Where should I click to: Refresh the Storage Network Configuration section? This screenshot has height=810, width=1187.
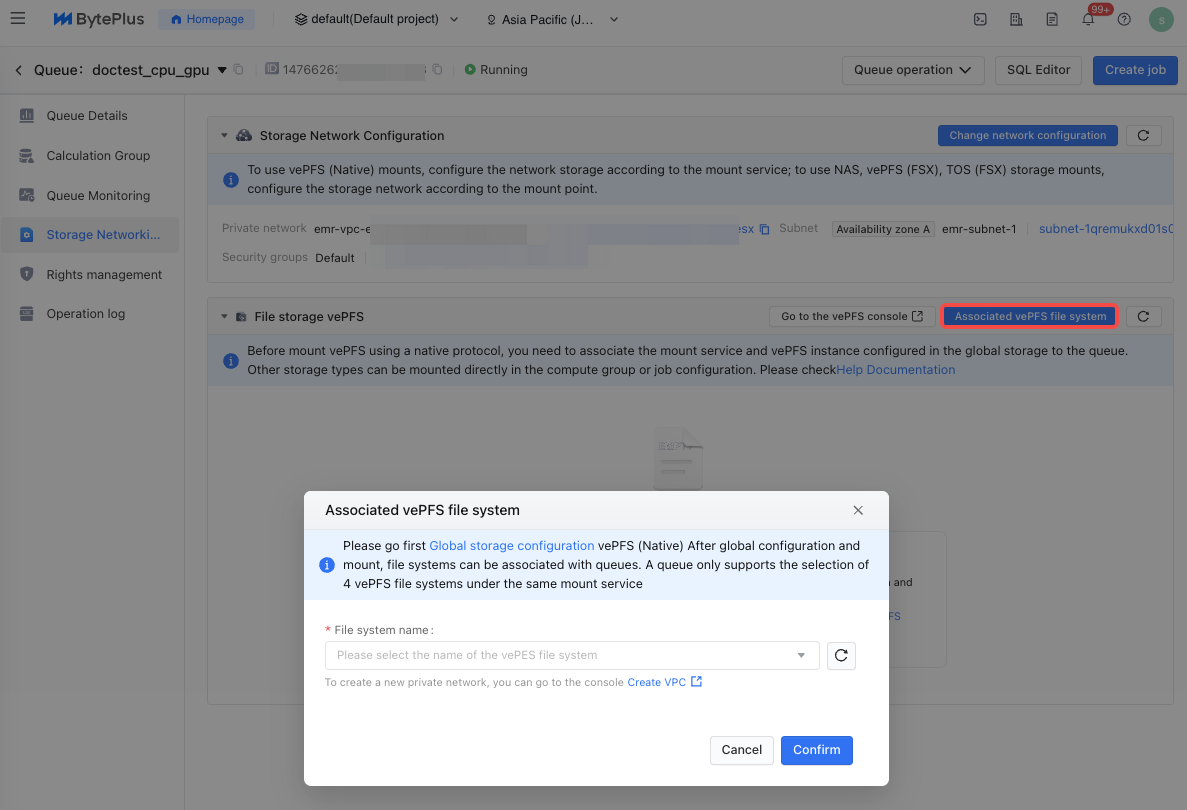click(x=1143, y=136)
